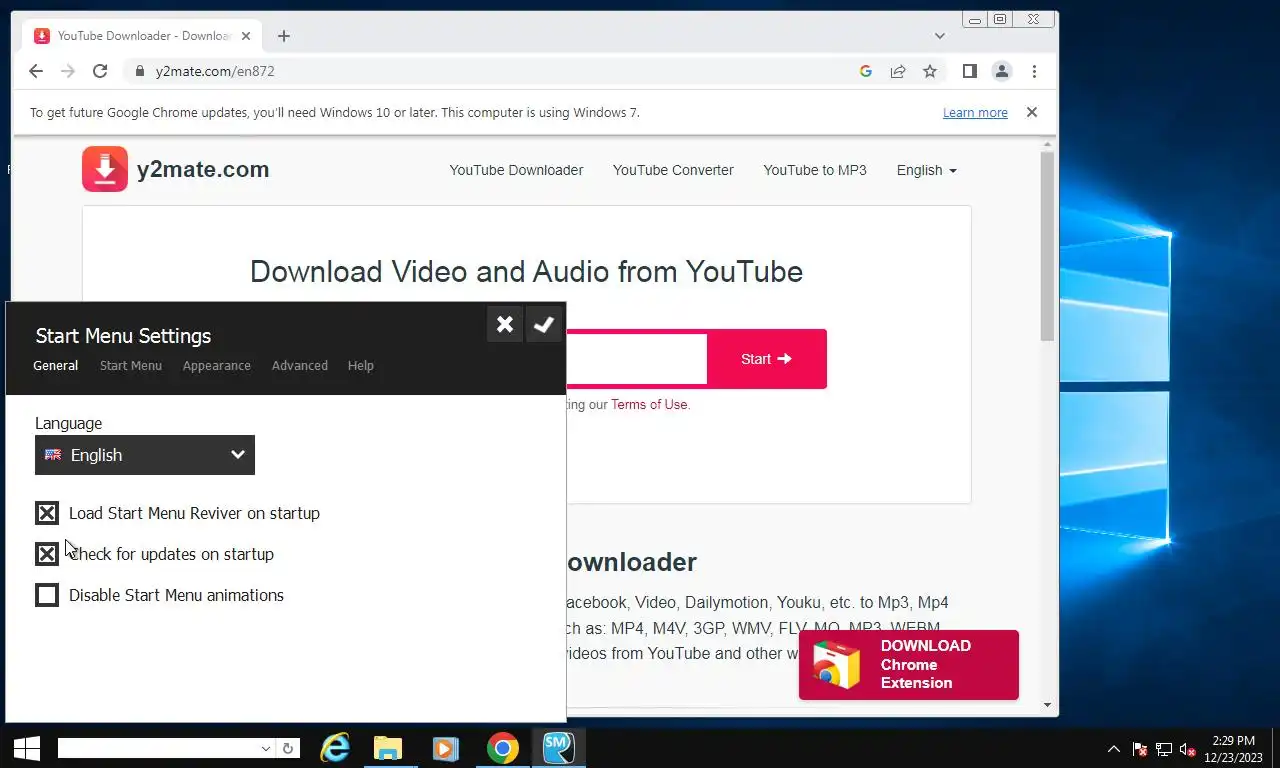Click the Start Menu Reviver taskbar icon
1280x768 pixels.
tap(558, 748)
